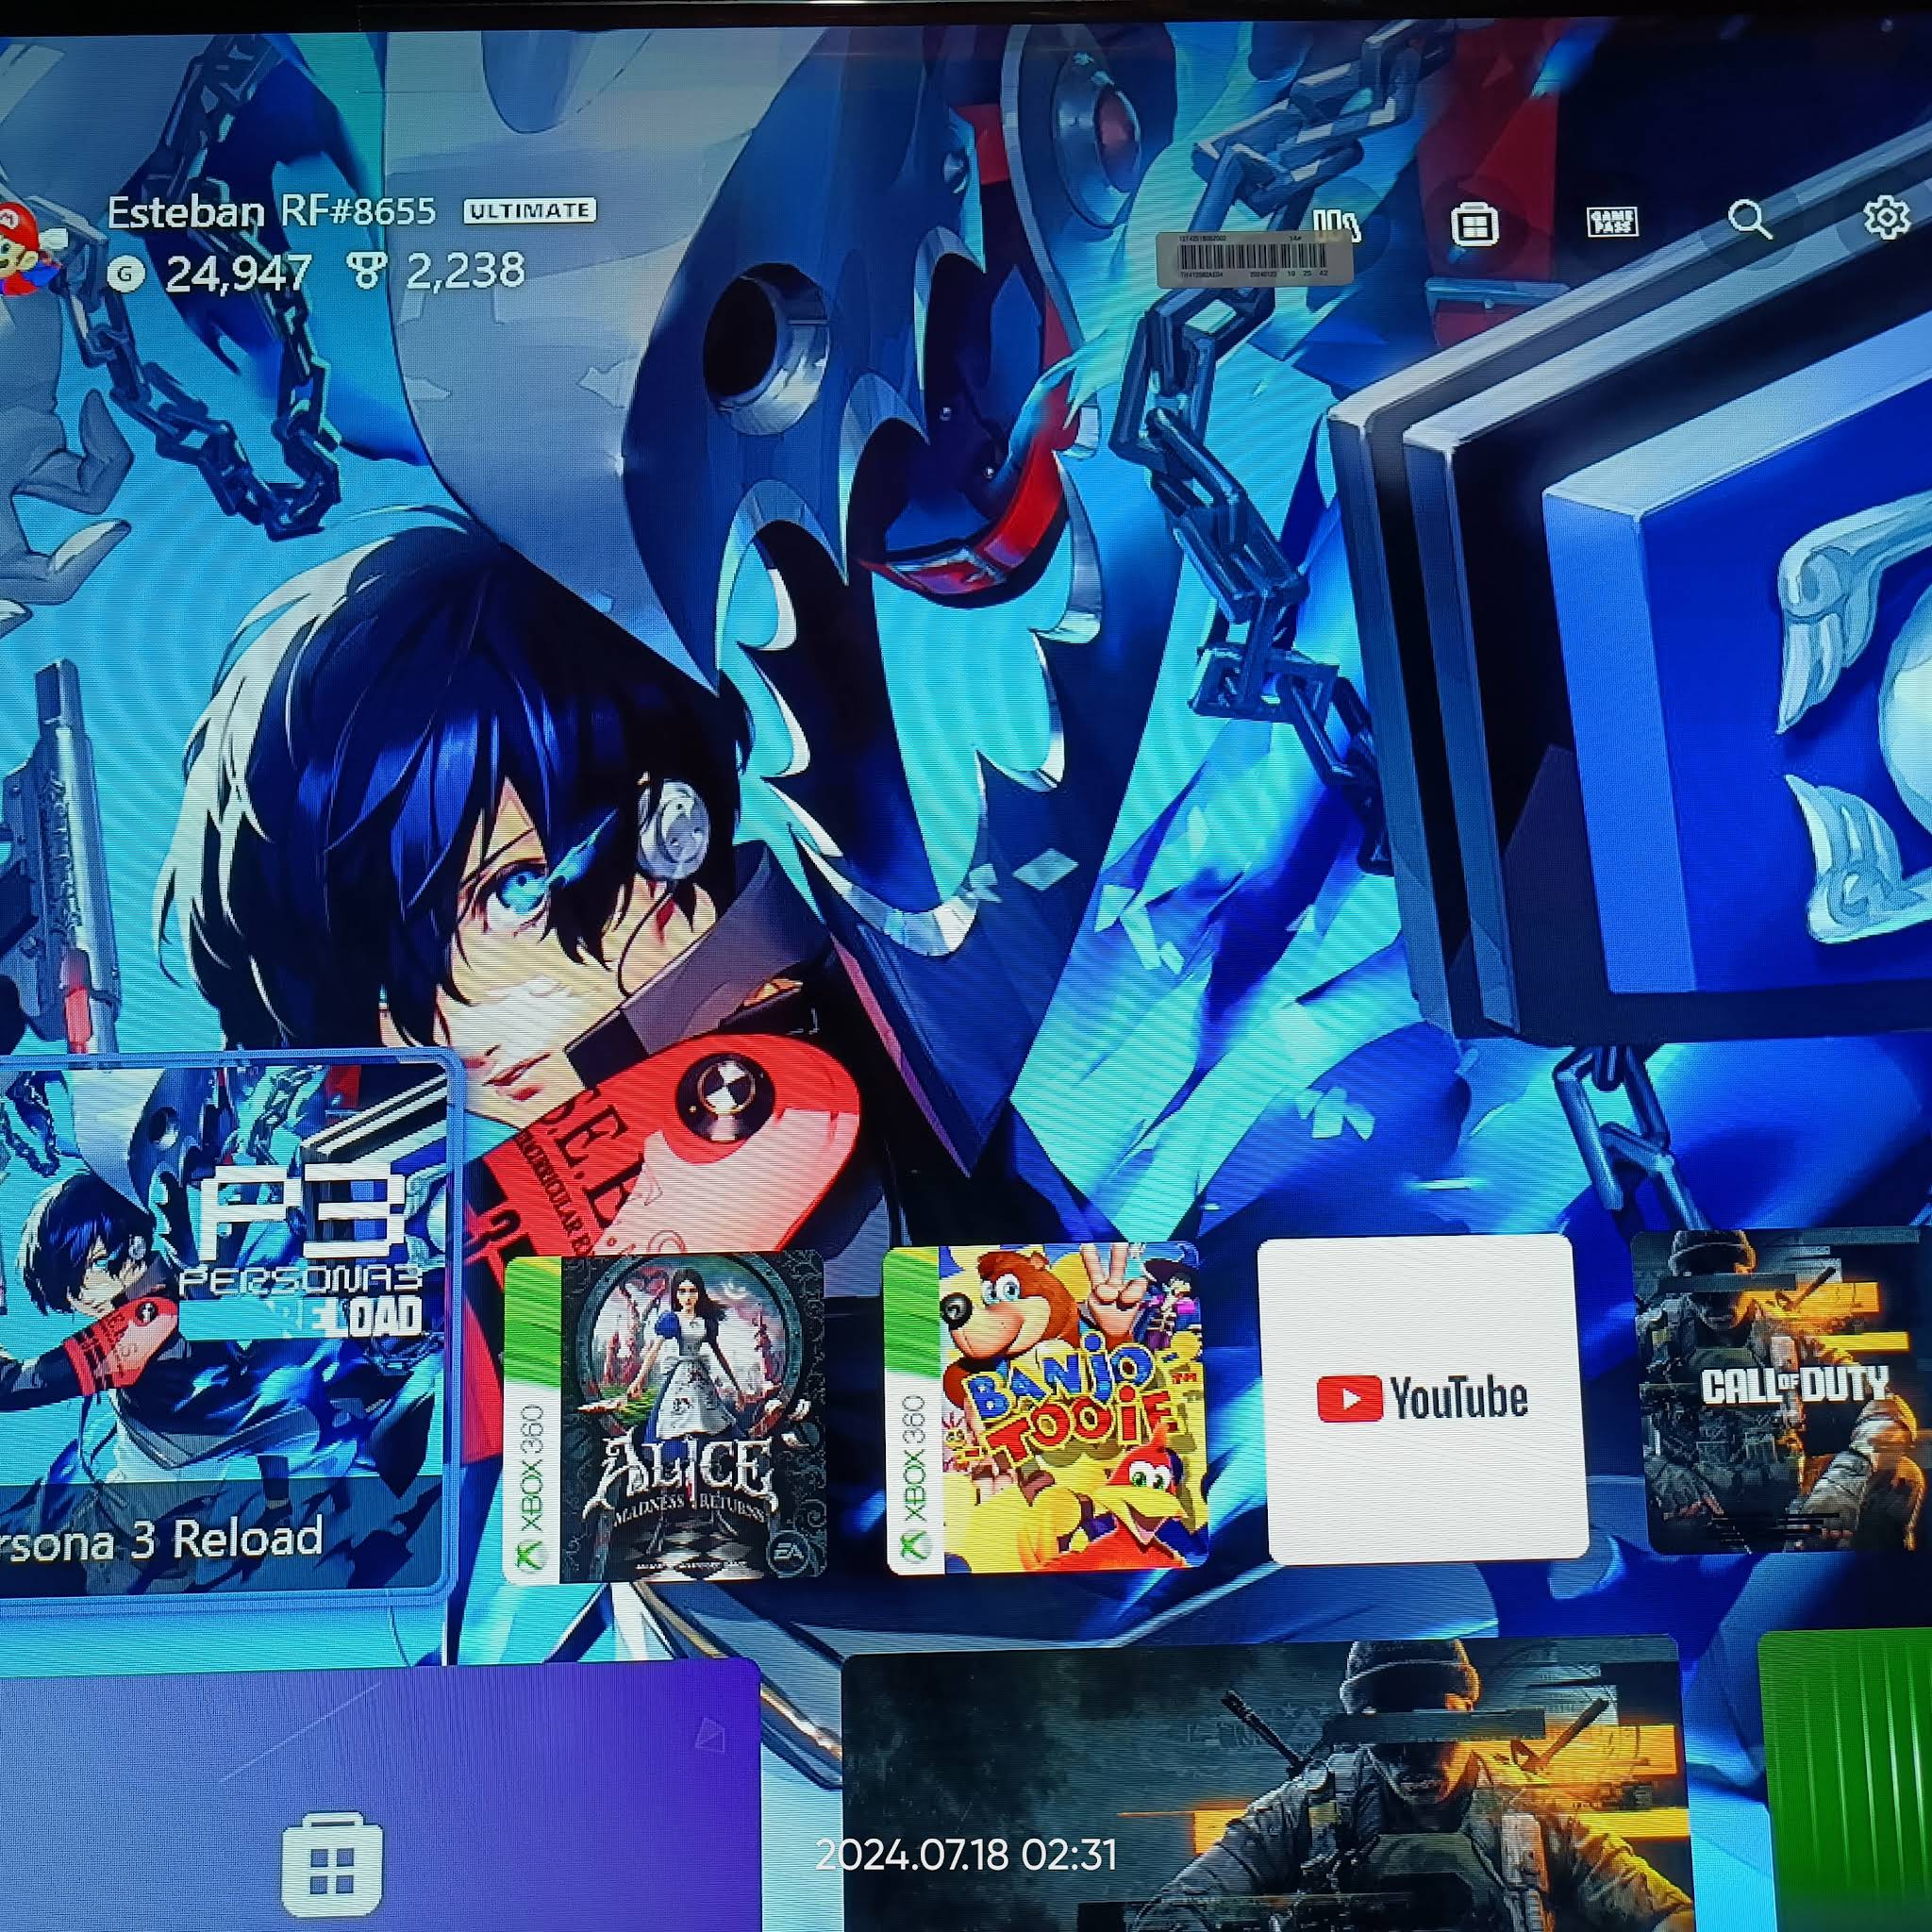Select the Mario profile avatar
Screen dimensions: 1932x1932
[x=25, y=245]
